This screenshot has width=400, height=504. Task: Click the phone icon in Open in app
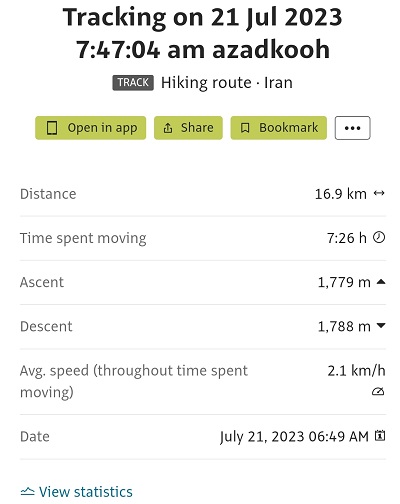point(52,128)
